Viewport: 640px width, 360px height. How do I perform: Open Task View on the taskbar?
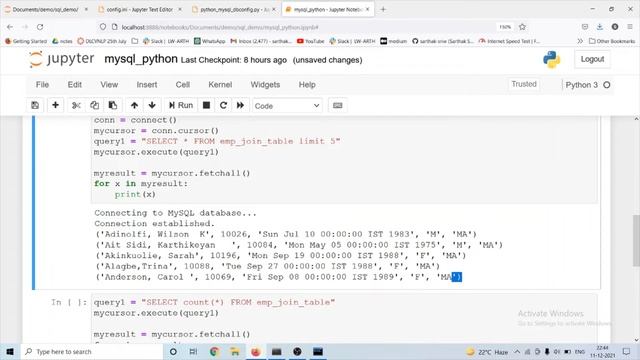[x=193, y=351]
